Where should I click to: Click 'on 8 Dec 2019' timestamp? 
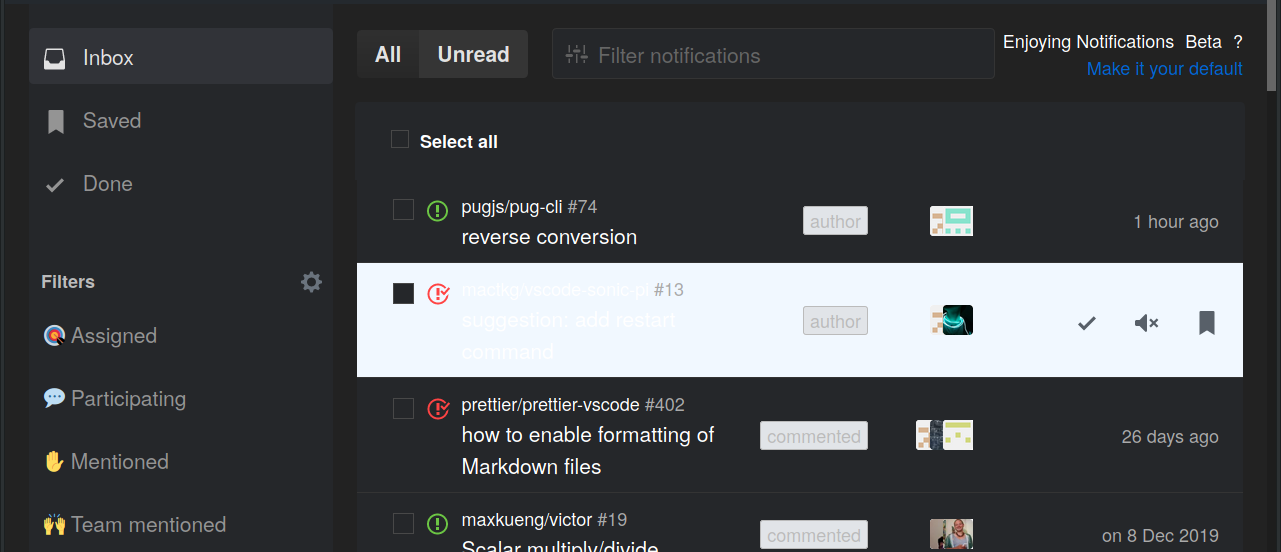(x=1160, y=536)
